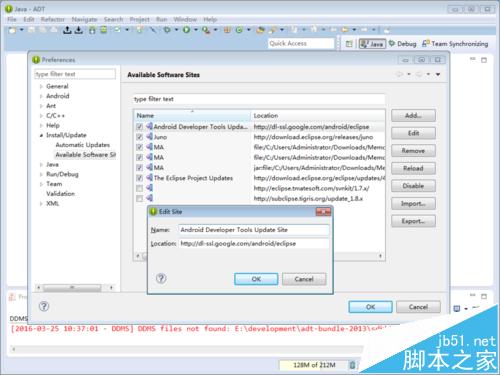This screenshot has height=375, width=500.
Task: Expand the Run/Debug tree node
Action: [x=41, y=174]
